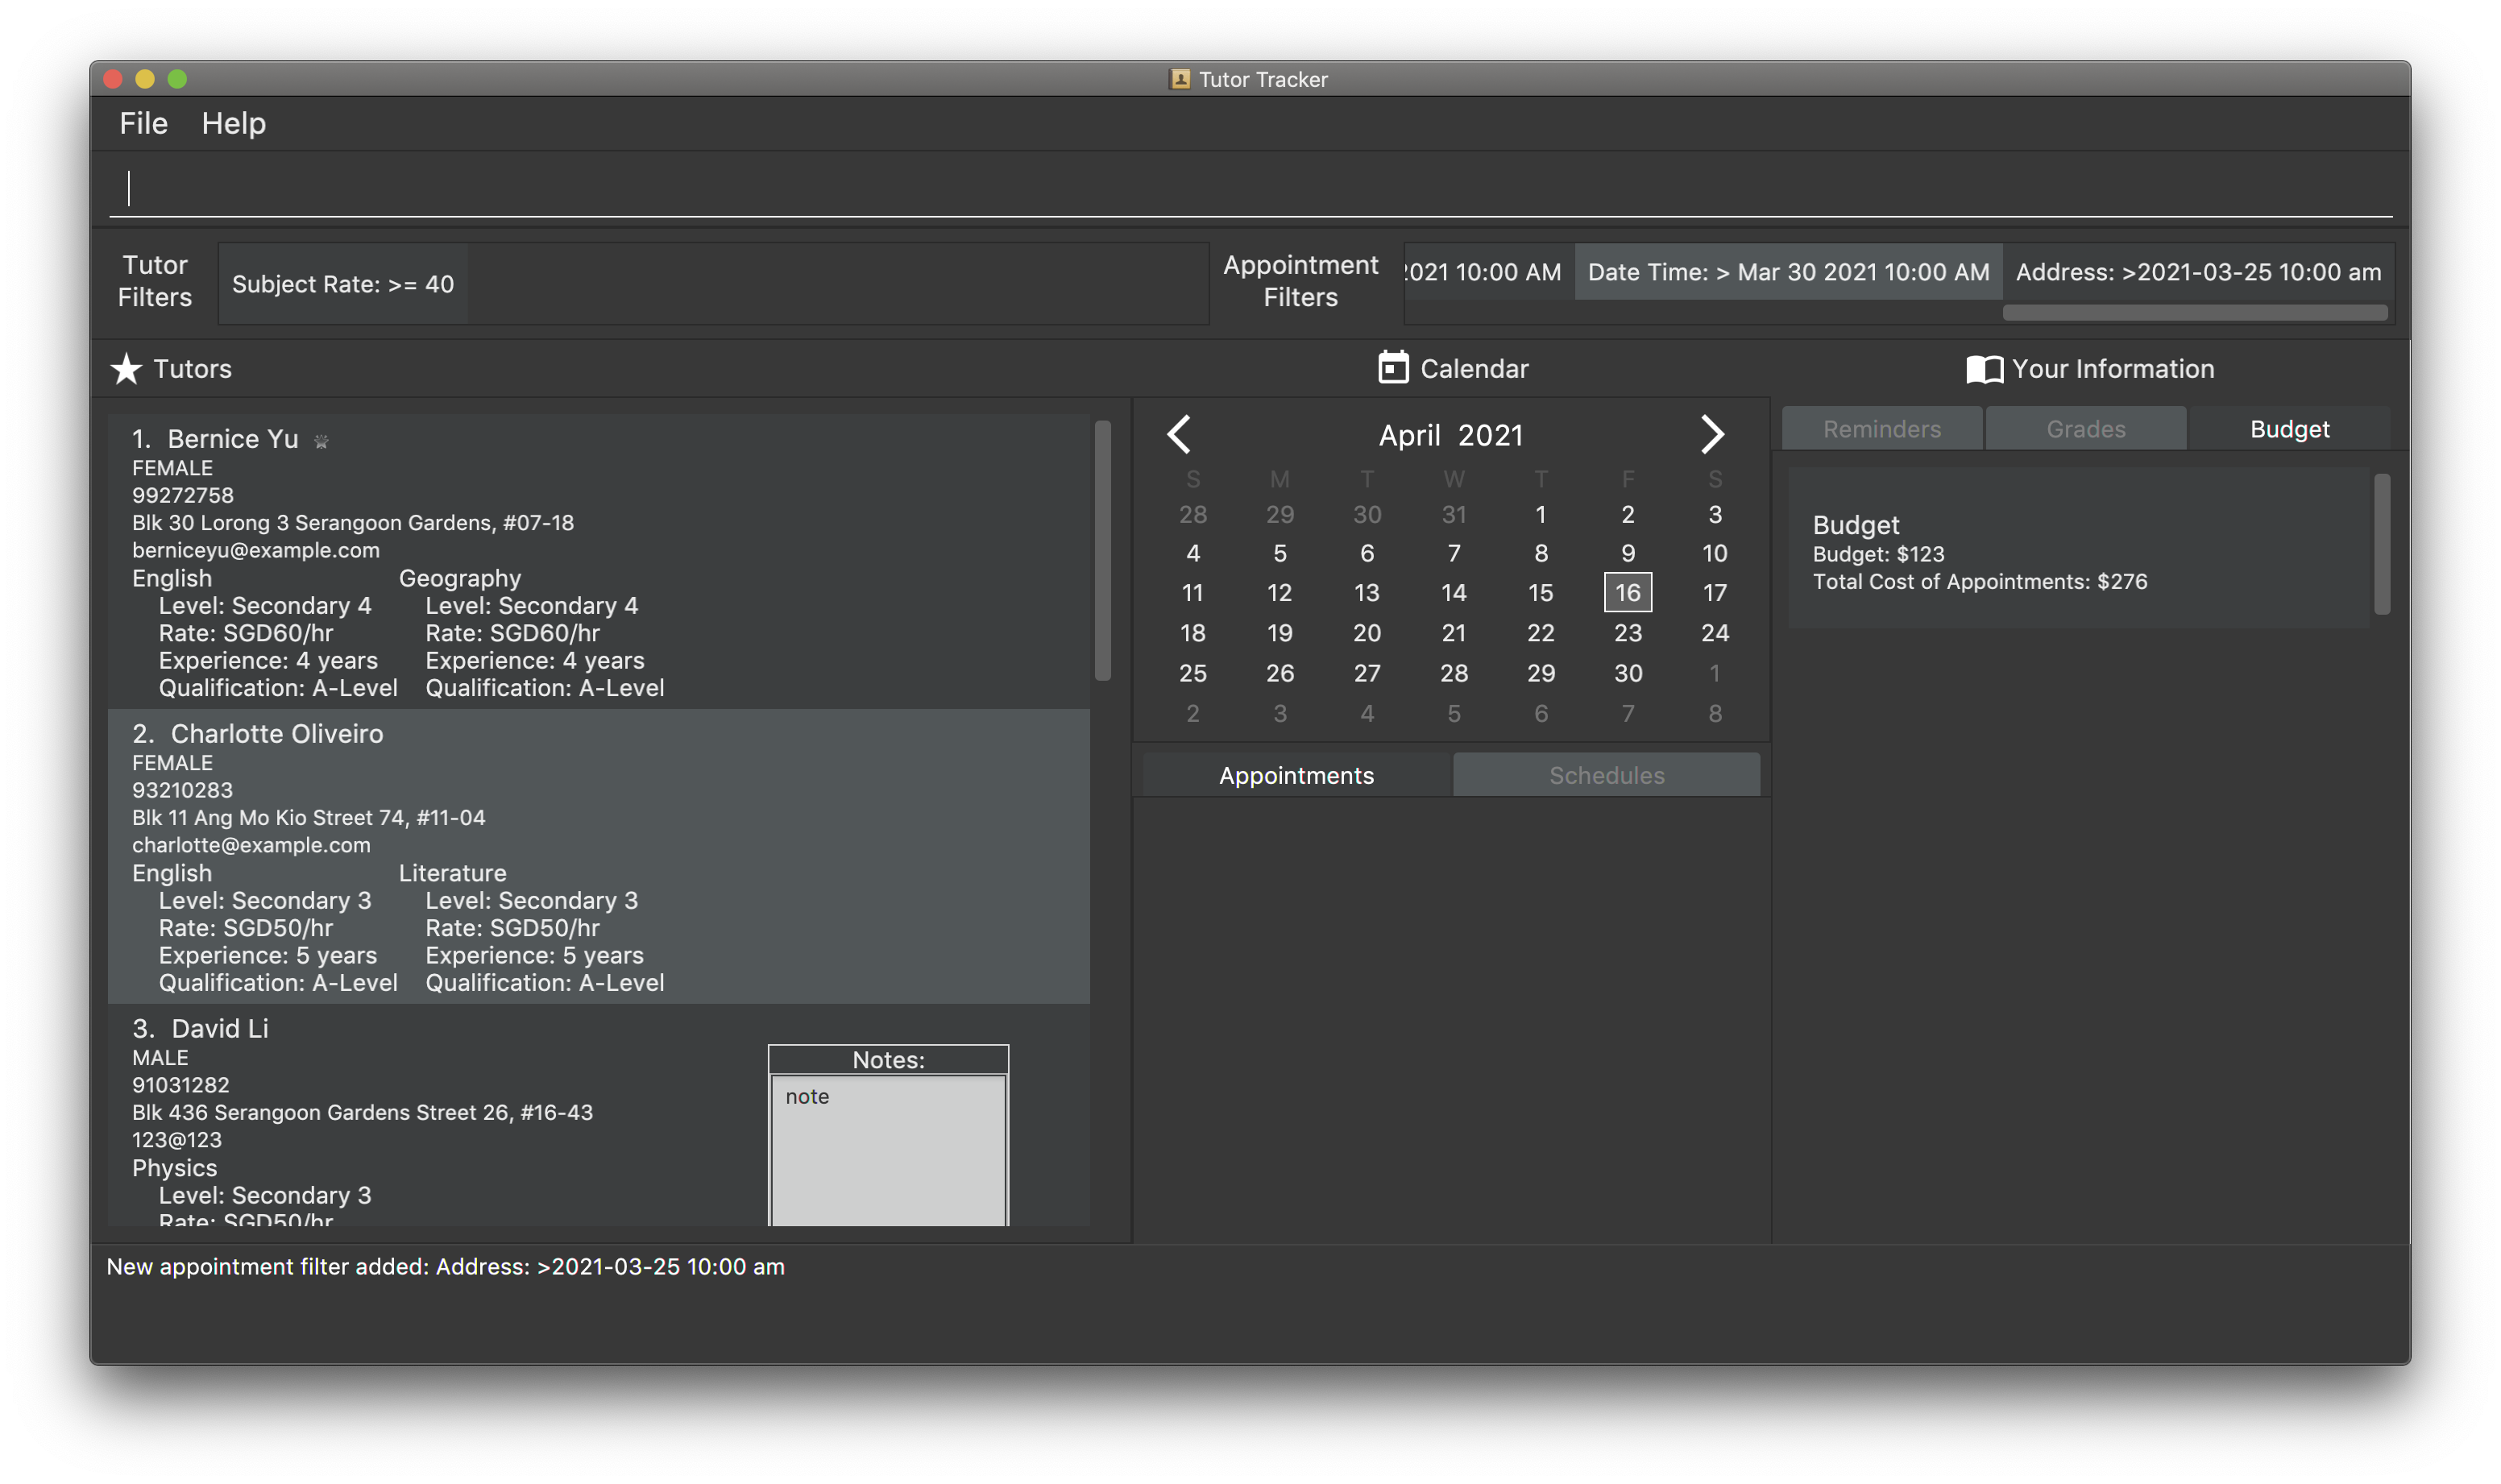The height and width of the screenshot is (1484, 2501).
Task: Click into the command input field
Action: tap(1250, 188)
